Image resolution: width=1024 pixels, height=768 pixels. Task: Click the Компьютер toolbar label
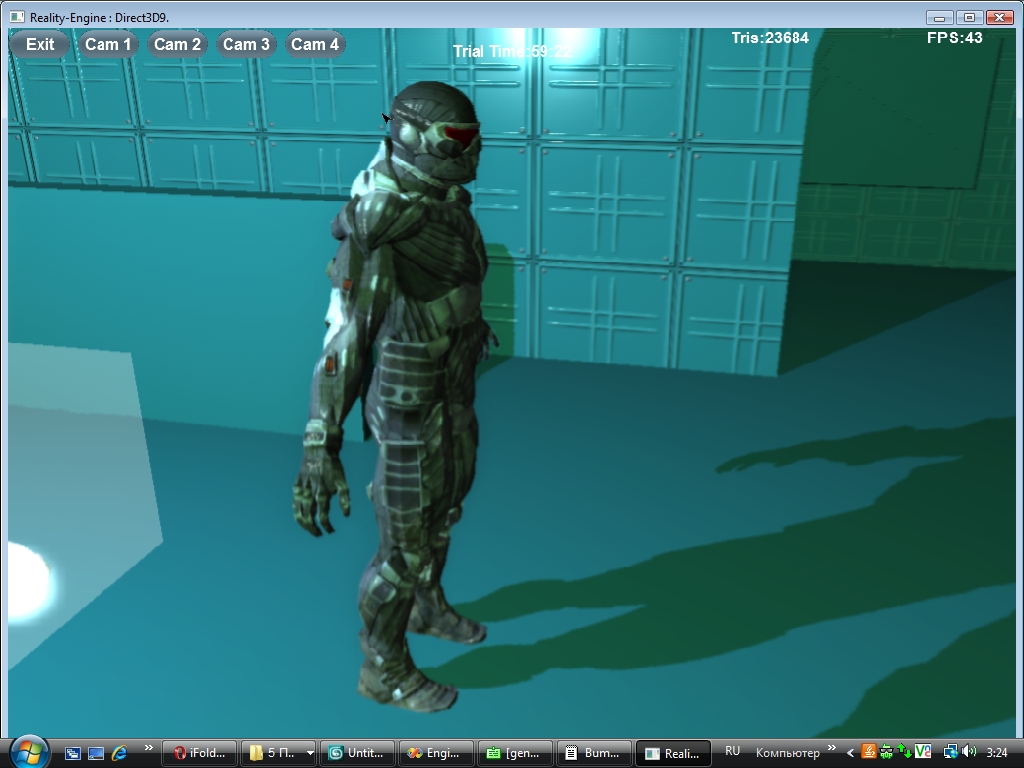787,753
